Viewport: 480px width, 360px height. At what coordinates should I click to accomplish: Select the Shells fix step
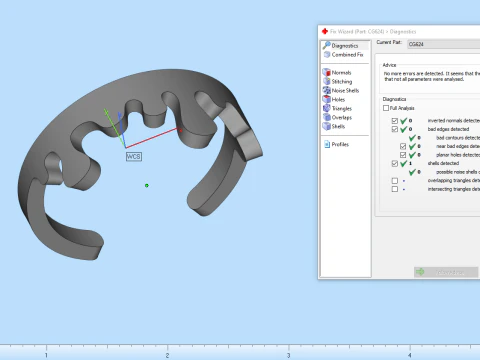tap(334, 126)
